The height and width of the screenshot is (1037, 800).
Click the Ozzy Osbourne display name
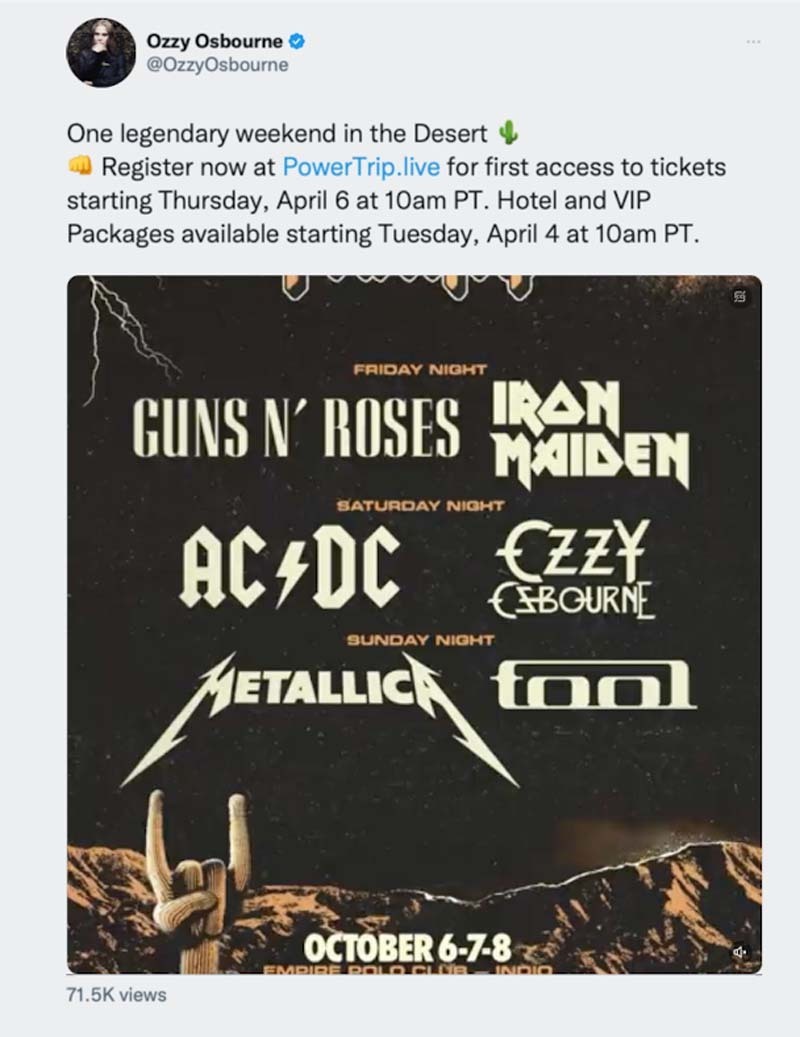[215, 42]
